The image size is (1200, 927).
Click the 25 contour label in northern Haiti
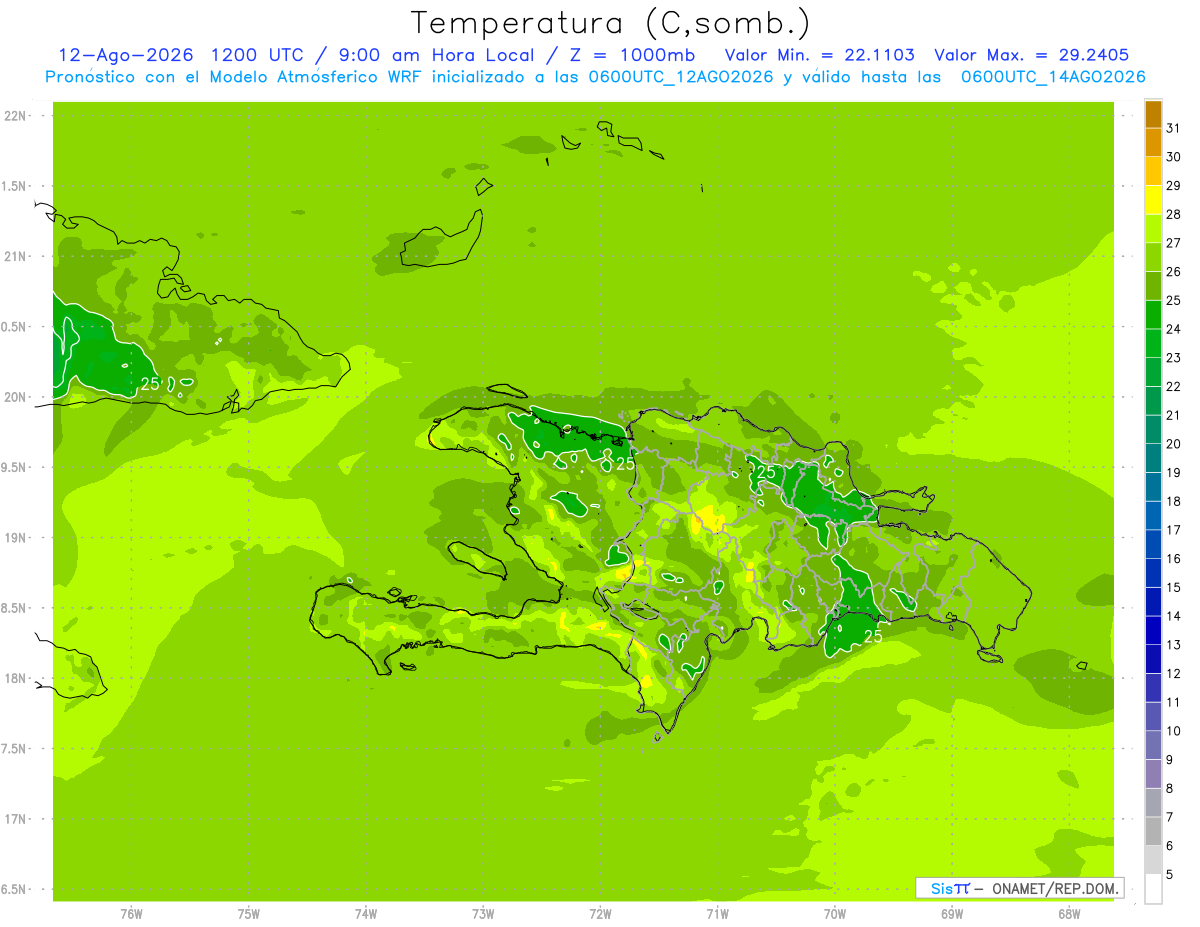tap(625, 464)
